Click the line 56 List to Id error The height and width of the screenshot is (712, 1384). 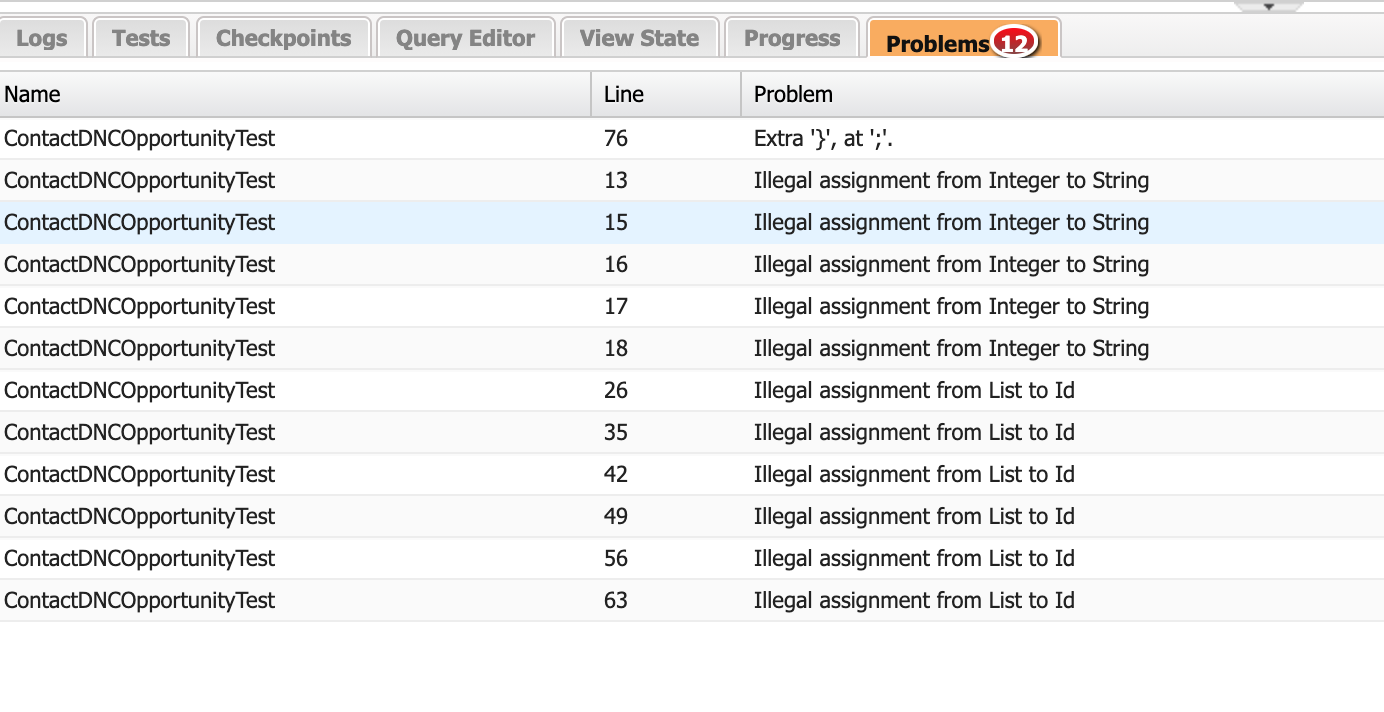tap(913, 559)
